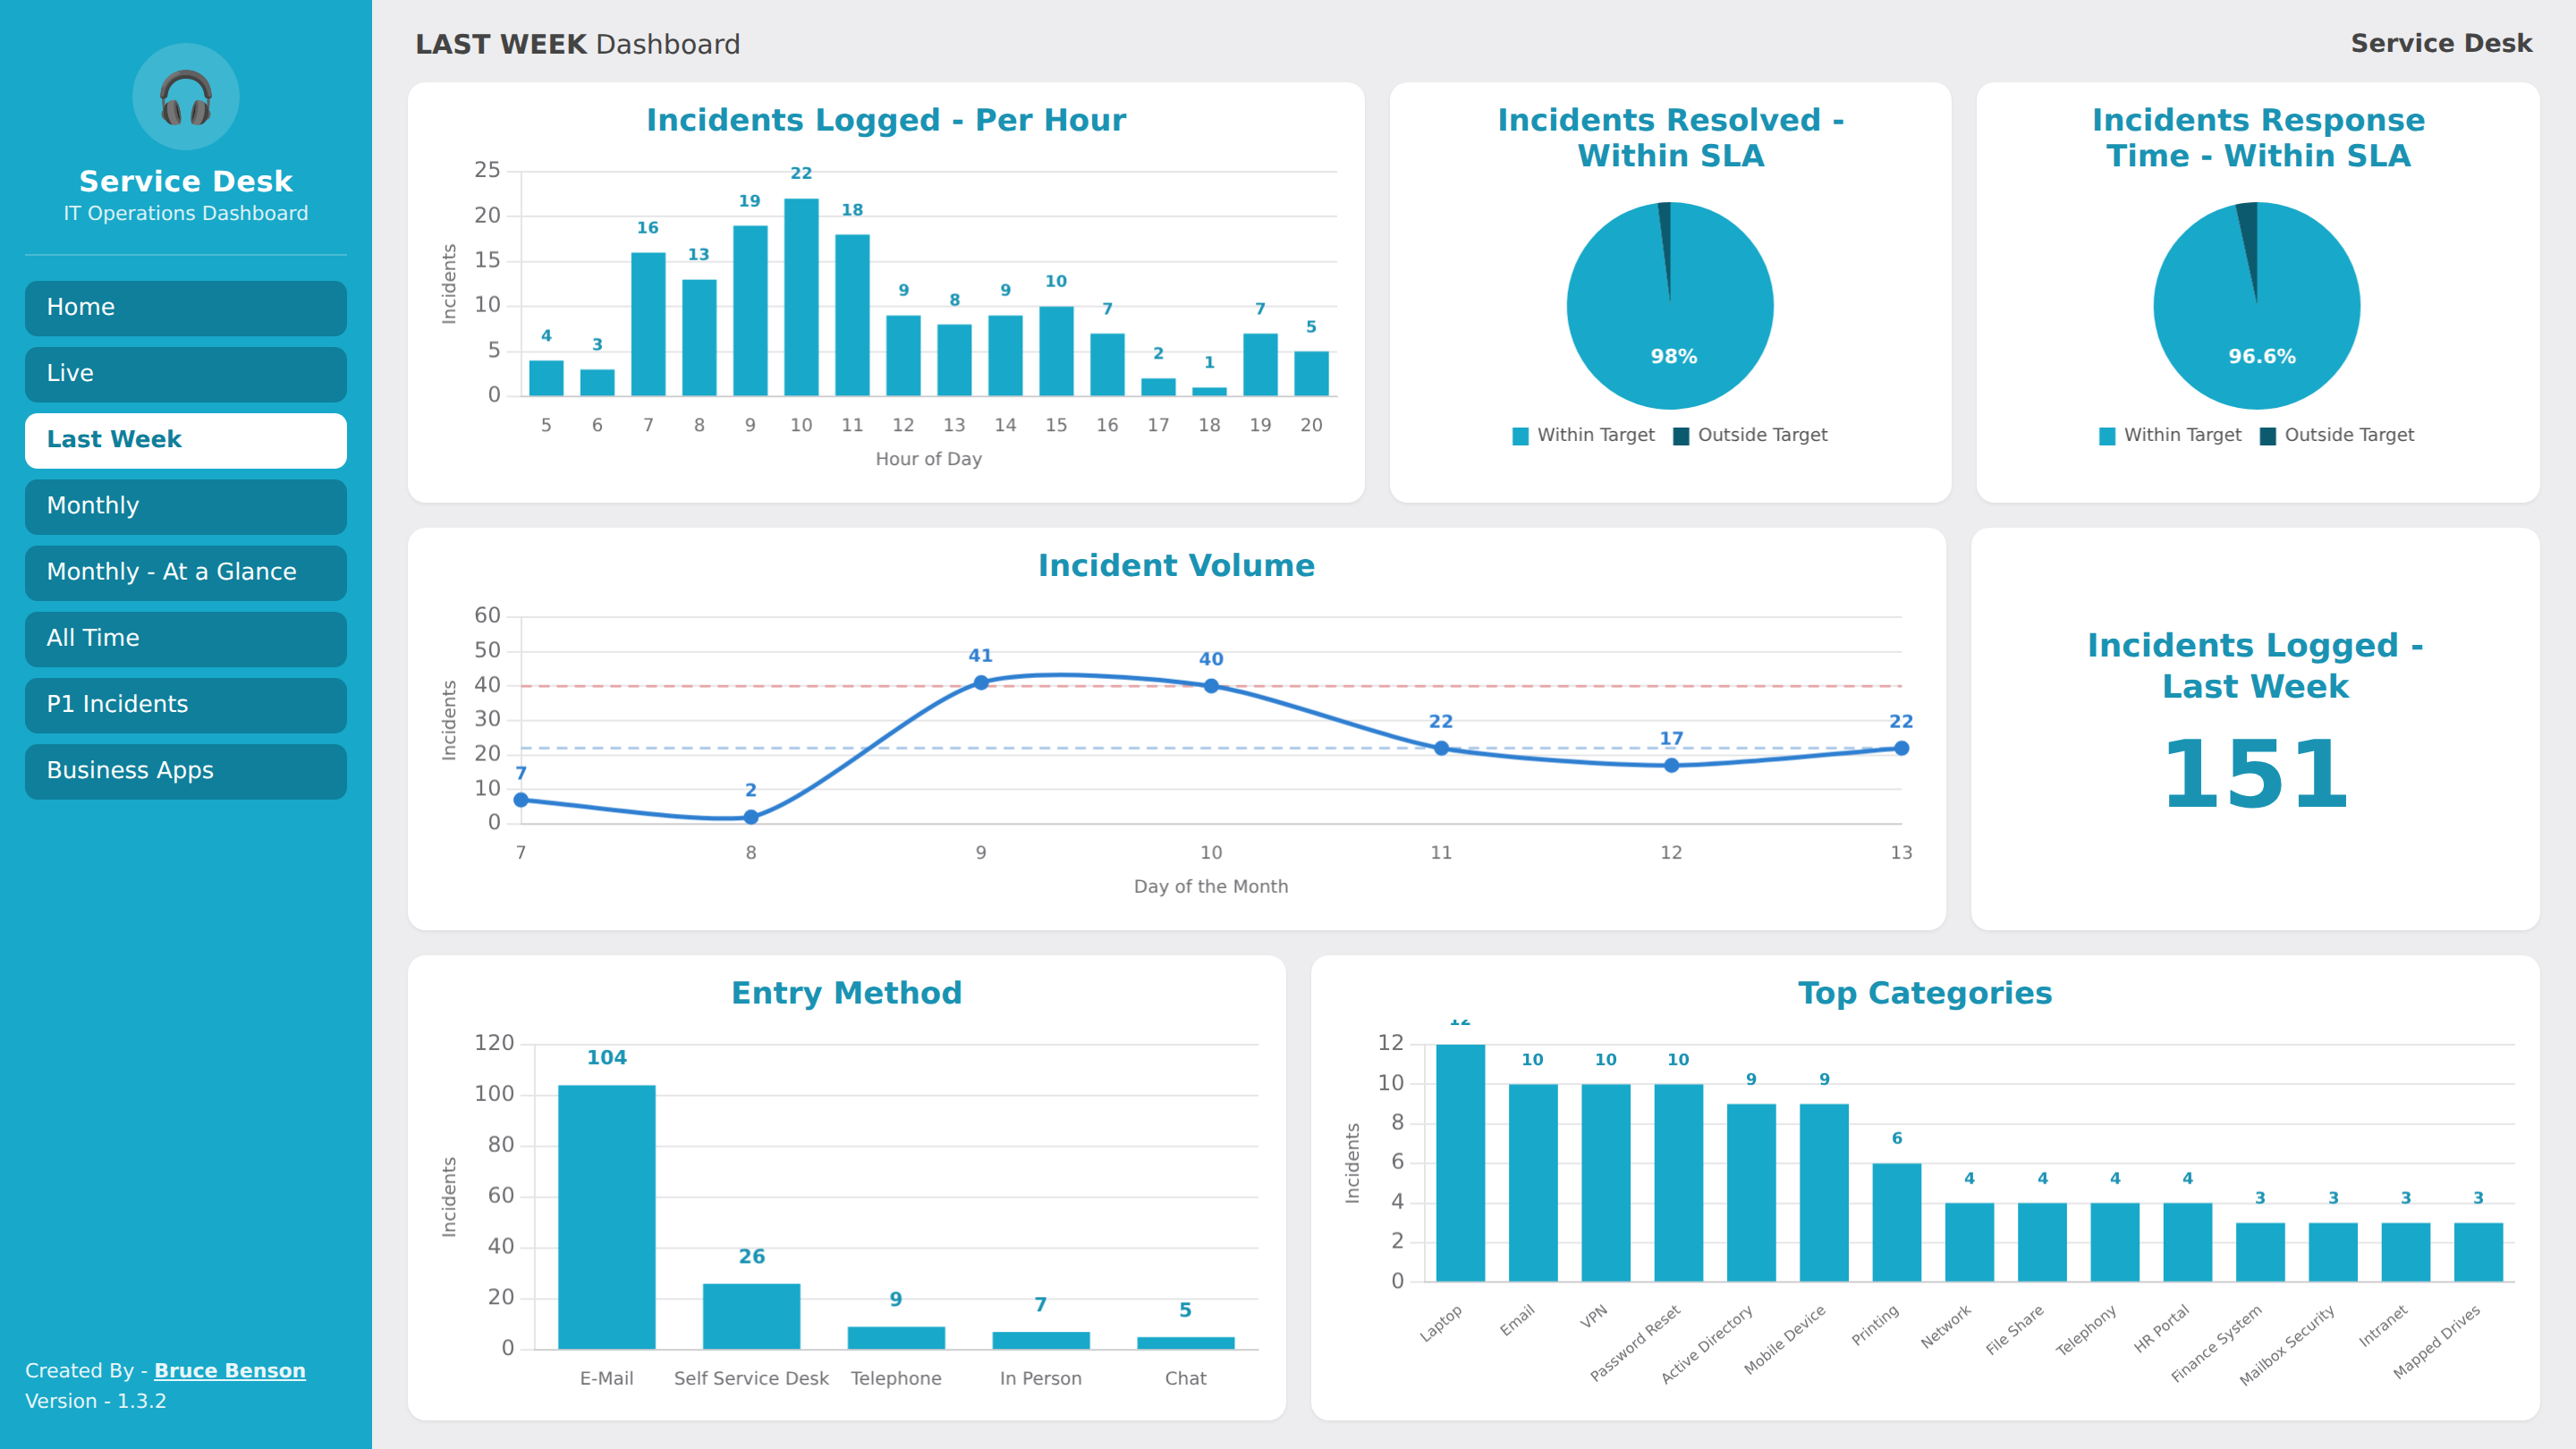Click the 151 incidents logged figure
Screen dimensions: 2576x1449
pos(2255,774)
